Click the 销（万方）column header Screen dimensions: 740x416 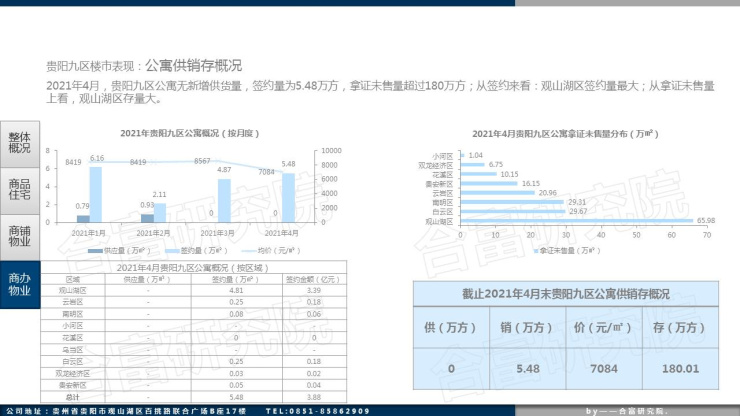coord(527,327)
